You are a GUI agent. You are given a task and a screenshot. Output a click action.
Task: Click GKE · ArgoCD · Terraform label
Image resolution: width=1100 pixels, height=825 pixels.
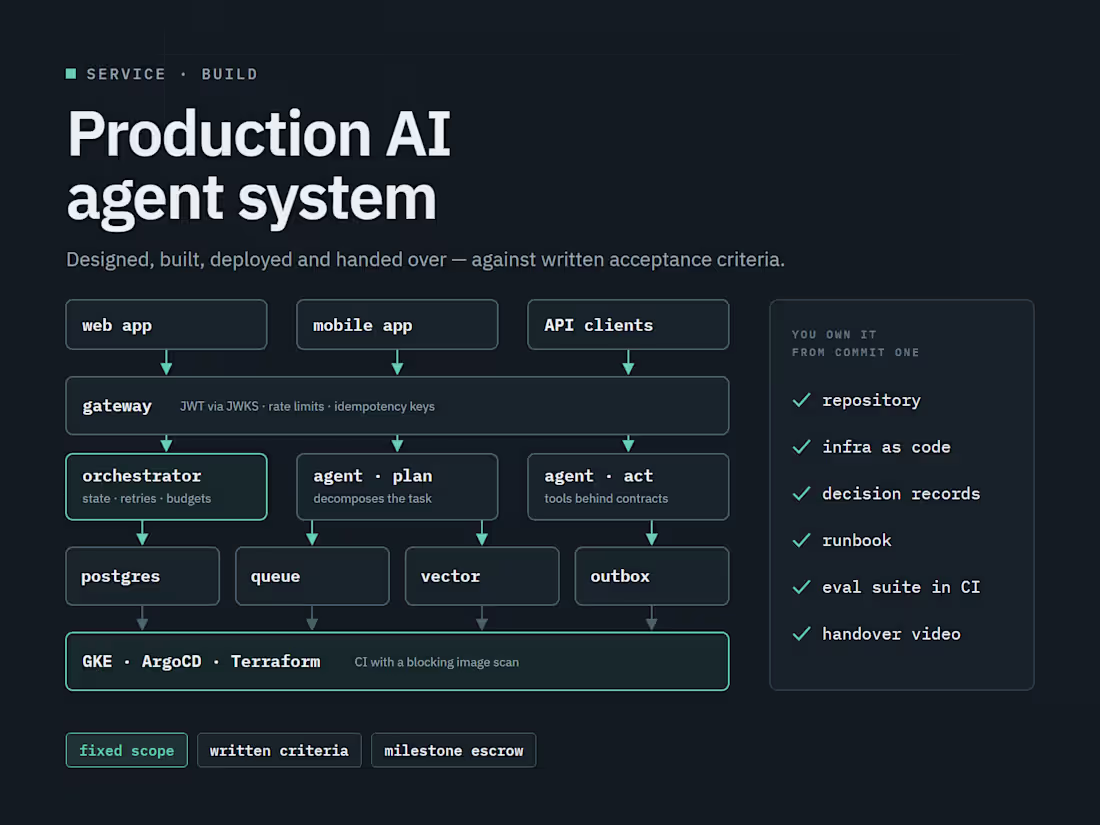(x=201, y=662)
